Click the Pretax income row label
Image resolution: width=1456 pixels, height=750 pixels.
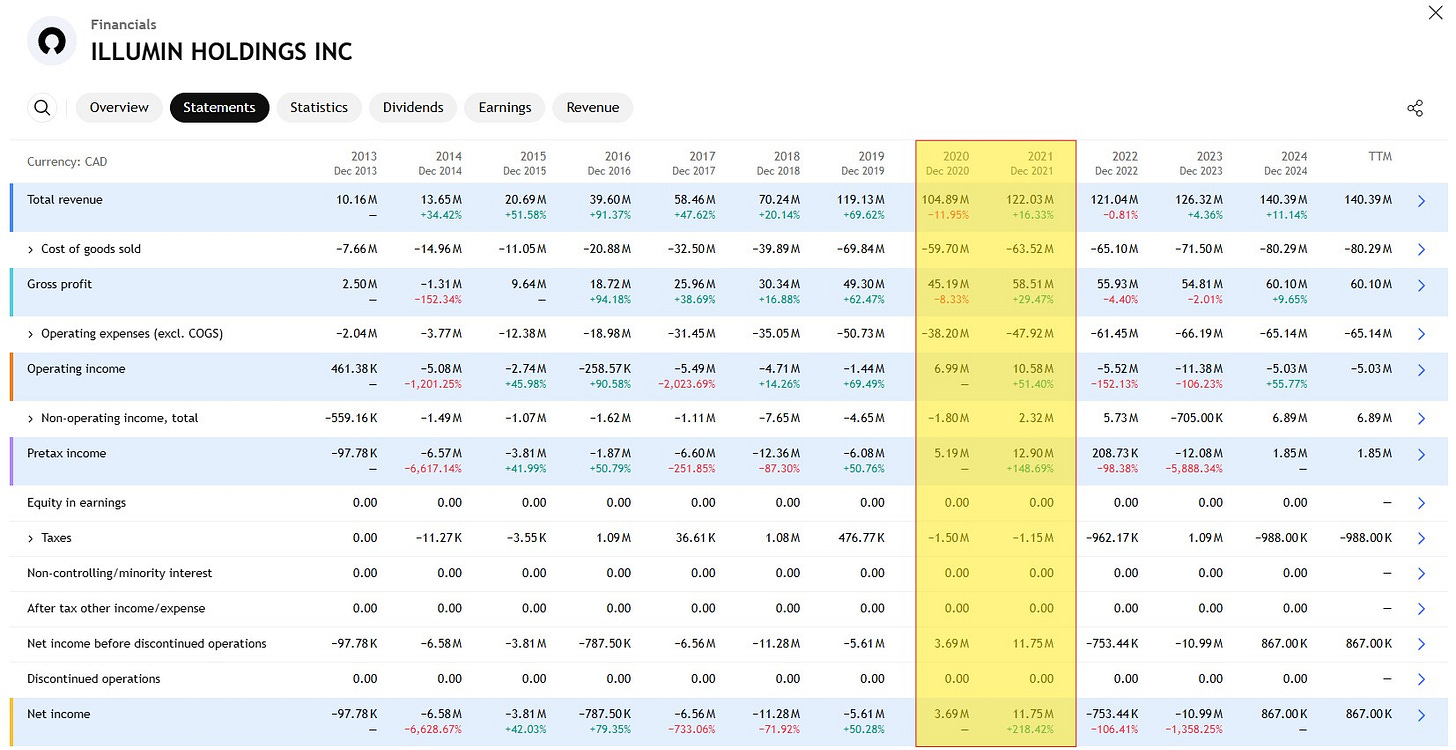(66, 453)
